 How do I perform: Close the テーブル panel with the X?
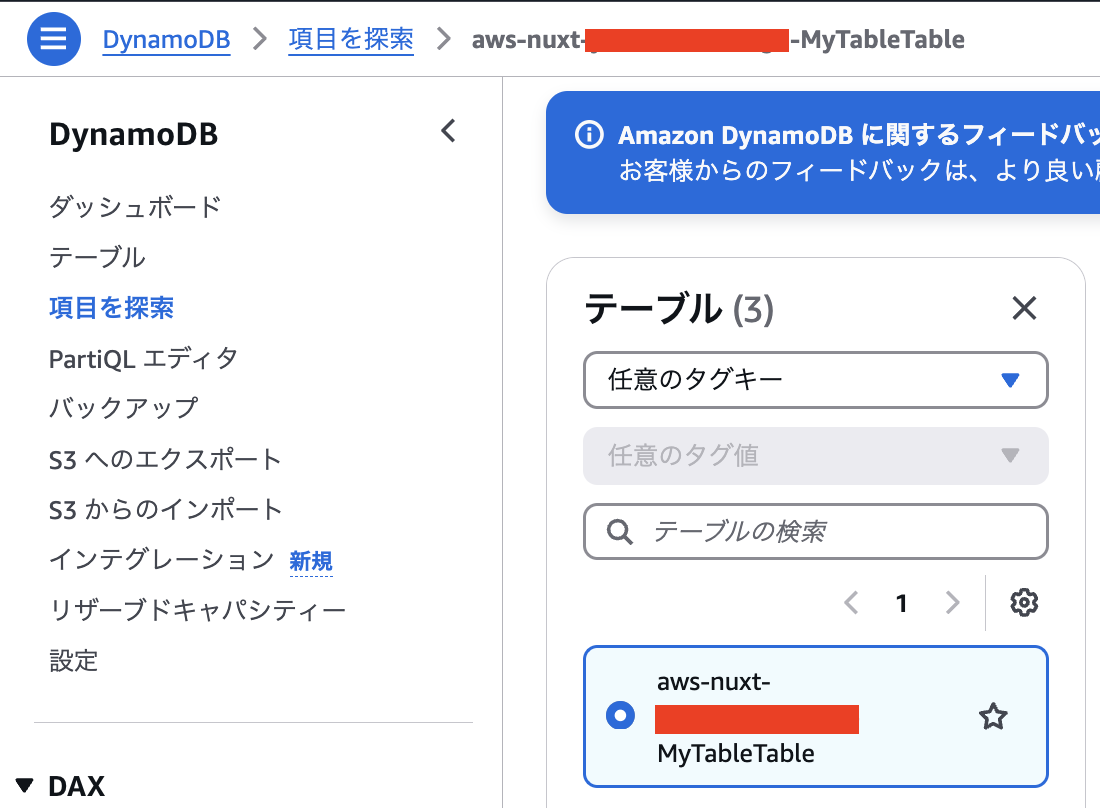click(x=1024, y=308)
